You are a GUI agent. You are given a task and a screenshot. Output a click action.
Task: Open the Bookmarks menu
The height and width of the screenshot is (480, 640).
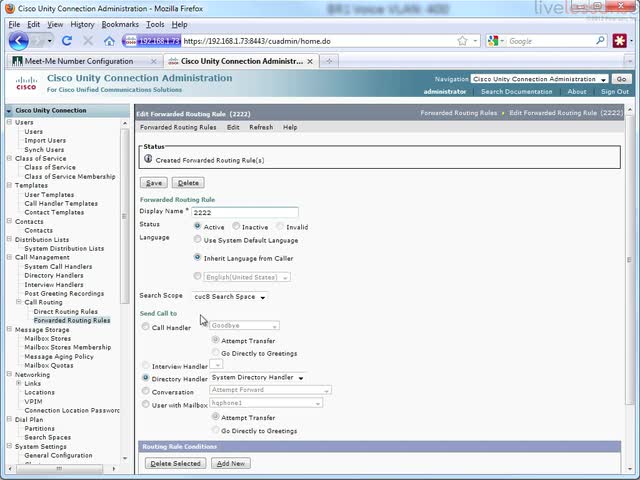point(120,24)
